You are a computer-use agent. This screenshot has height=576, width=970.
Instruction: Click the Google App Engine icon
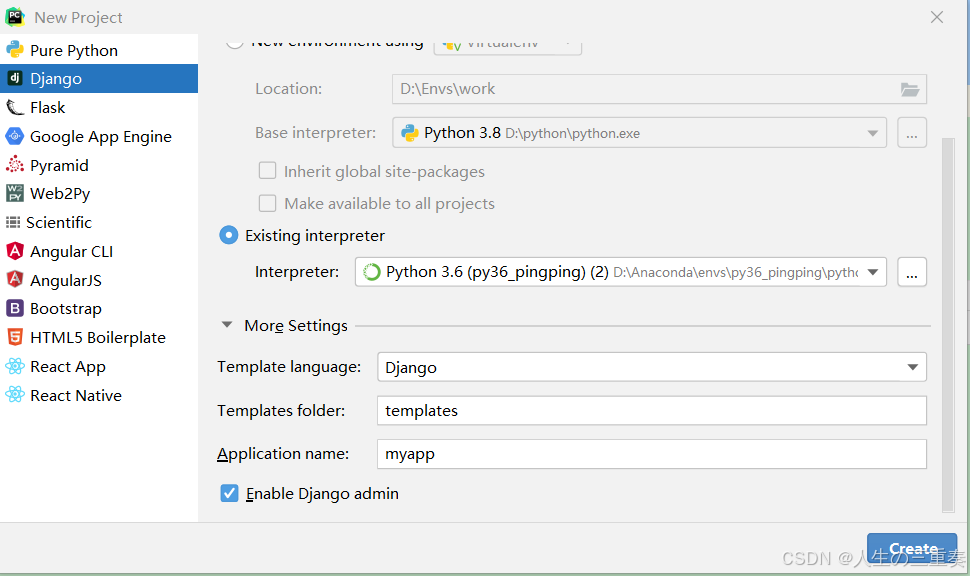pos(15,136)
